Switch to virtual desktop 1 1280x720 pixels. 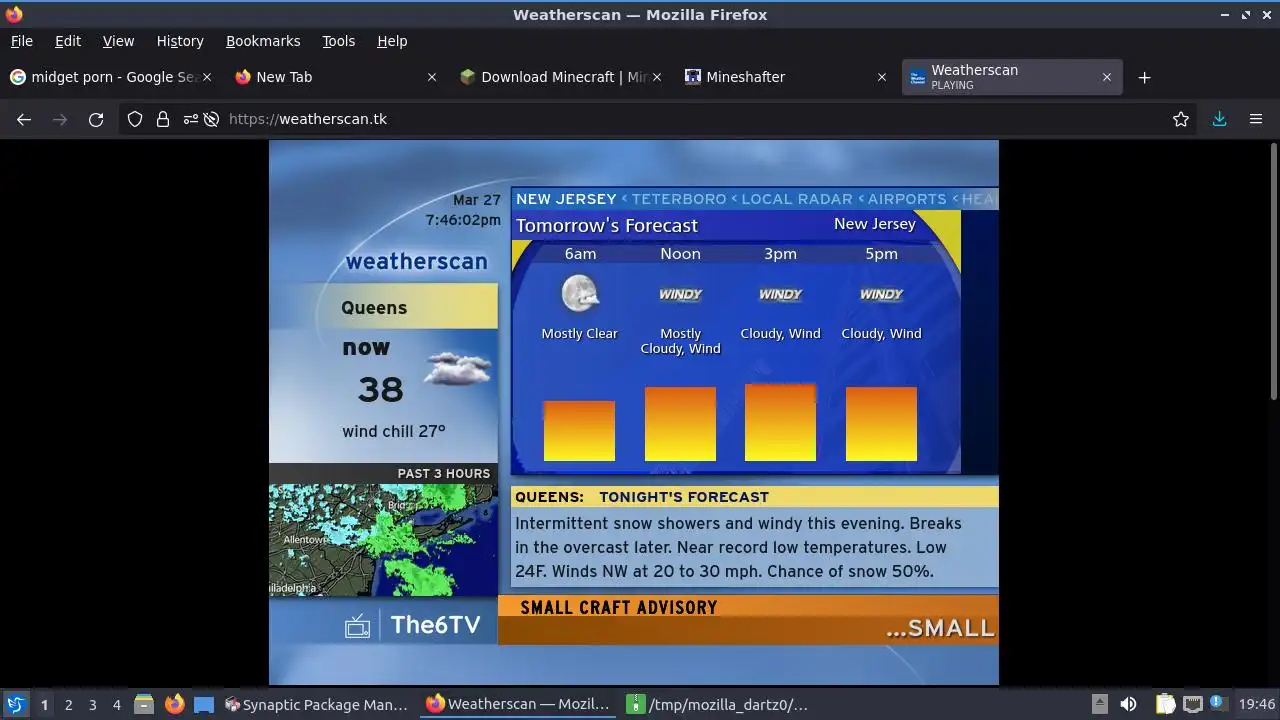[x=44, y=704]
